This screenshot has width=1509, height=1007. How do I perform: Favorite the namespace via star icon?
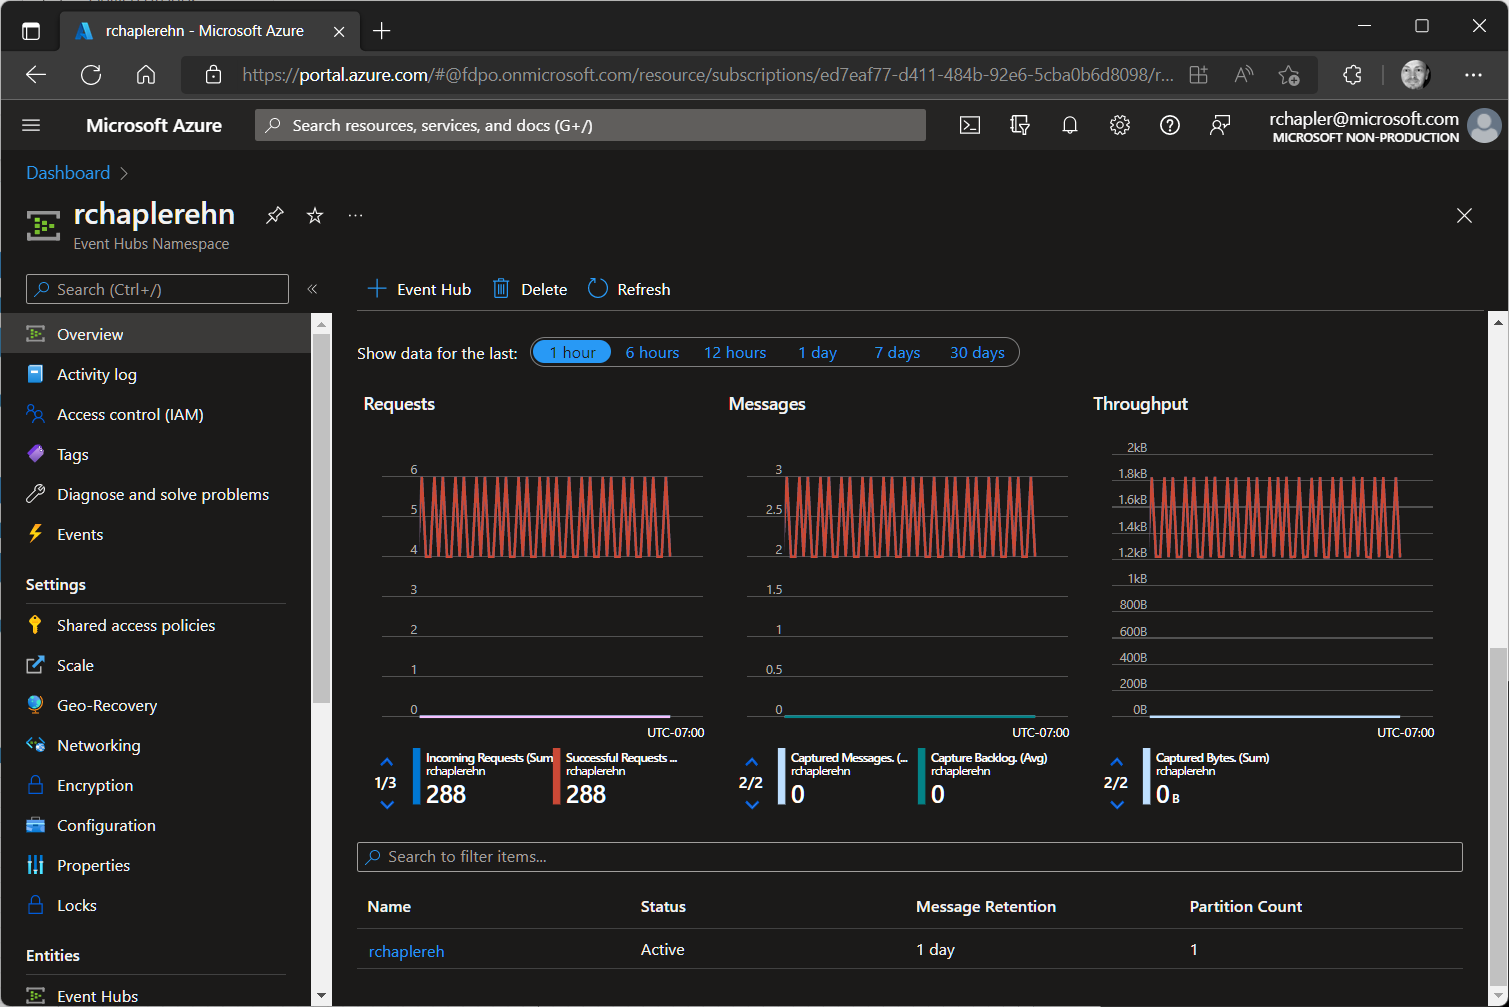(x=314, y=214)
